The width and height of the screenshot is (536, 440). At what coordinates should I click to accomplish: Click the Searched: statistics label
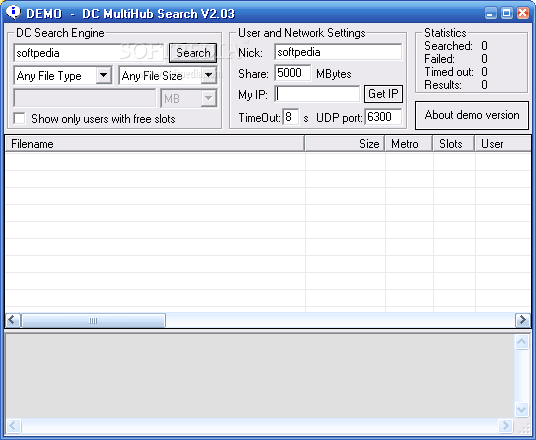(448, 46)
